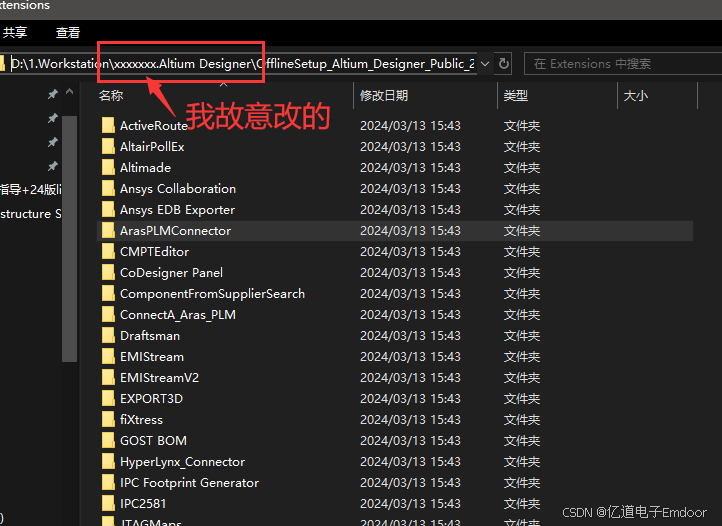Click the fiXtress folder icon
The image size is (722, 526).
pos(108,420)
